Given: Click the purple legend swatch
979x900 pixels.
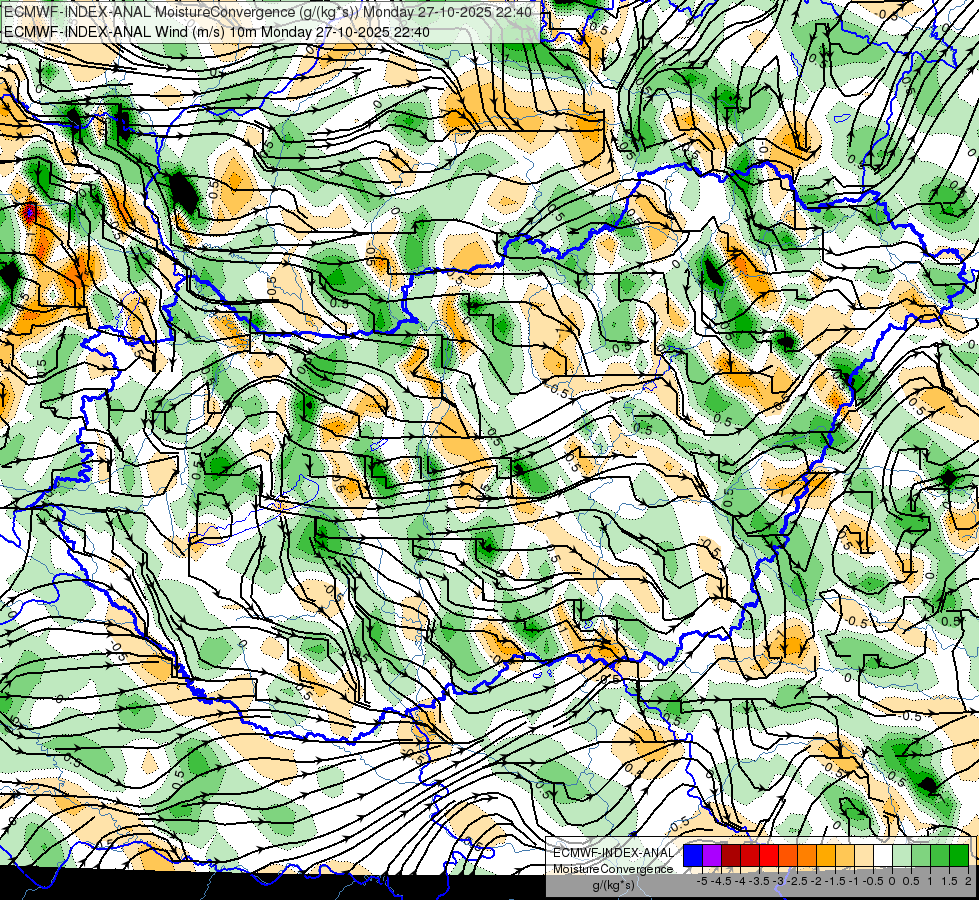Looking at the screenshot, I should pyautogui.click(x=712, y=856).
